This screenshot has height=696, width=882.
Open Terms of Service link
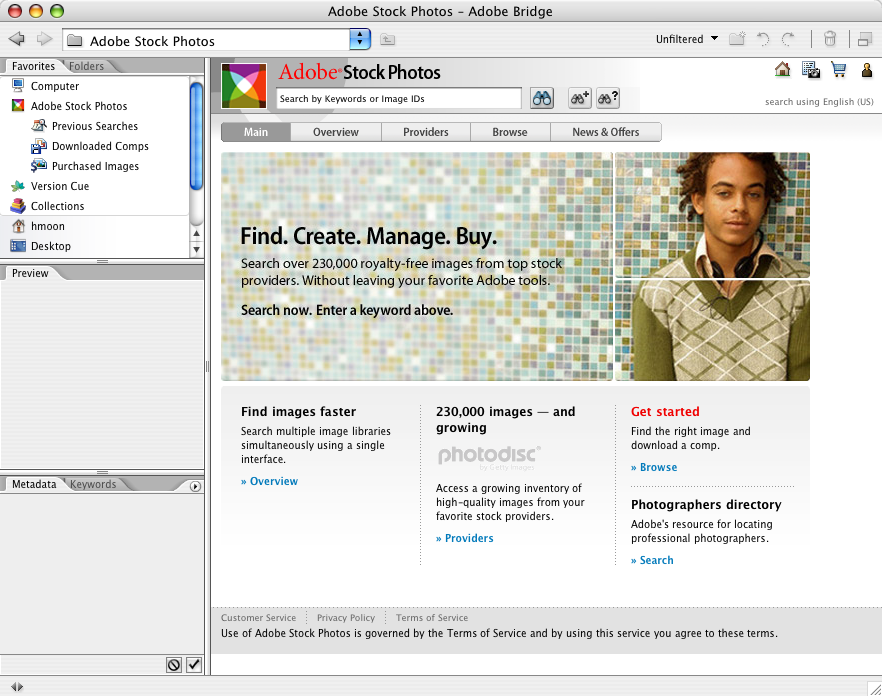pyautogui.click(x=432, y=618)
